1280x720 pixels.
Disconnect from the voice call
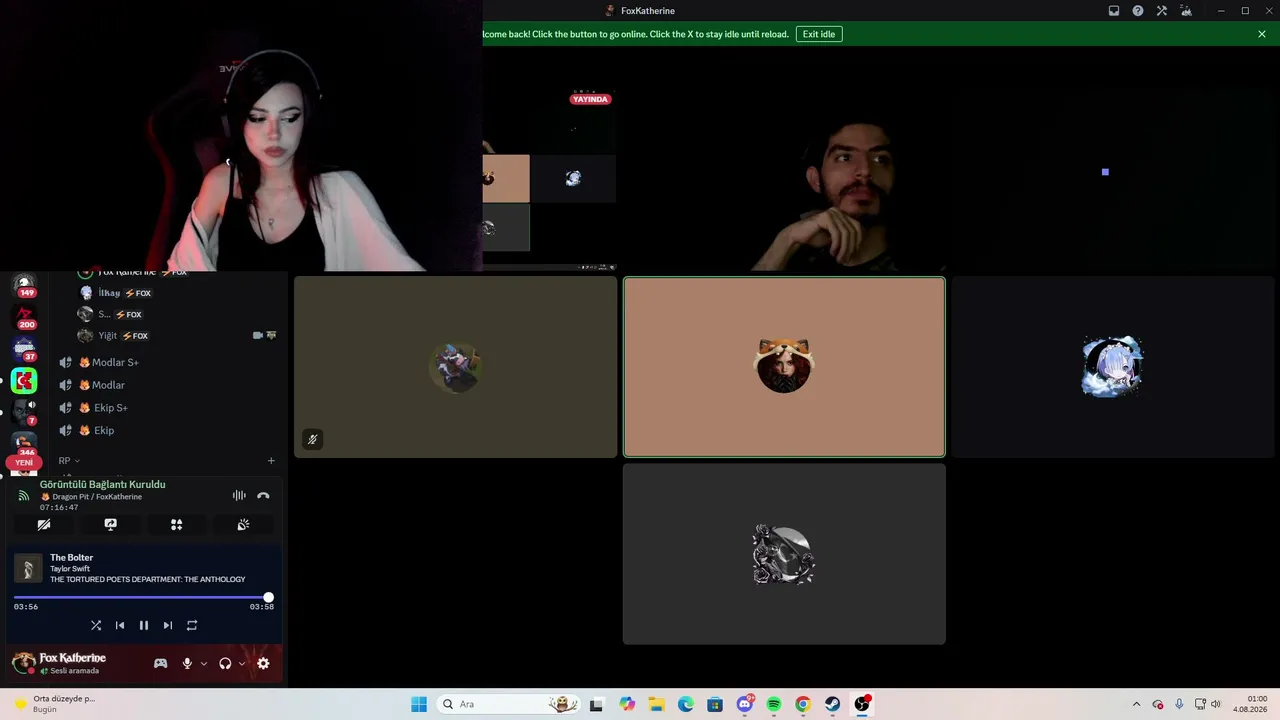coord(263,495)
